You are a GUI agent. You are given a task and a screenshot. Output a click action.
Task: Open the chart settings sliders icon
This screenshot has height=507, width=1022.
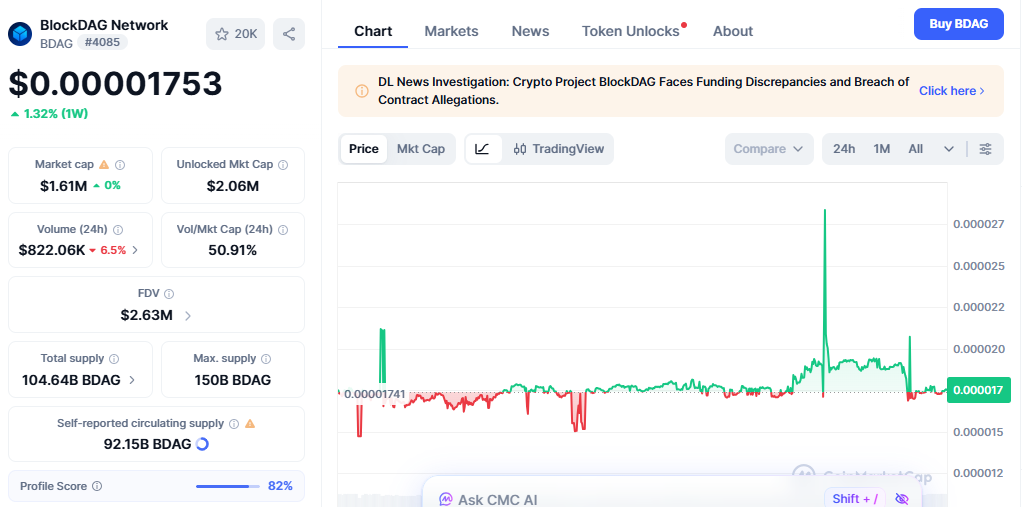986,149
